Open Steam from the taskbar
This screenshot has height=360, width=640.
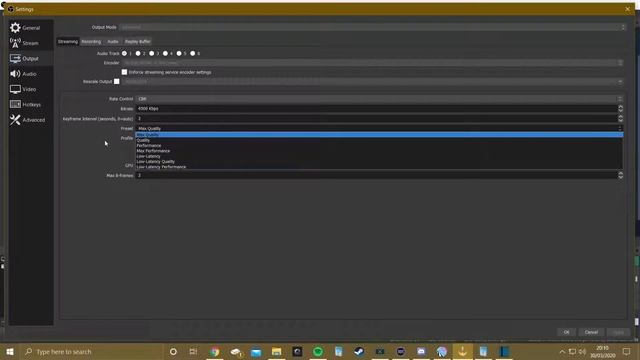tap(359, 351)
